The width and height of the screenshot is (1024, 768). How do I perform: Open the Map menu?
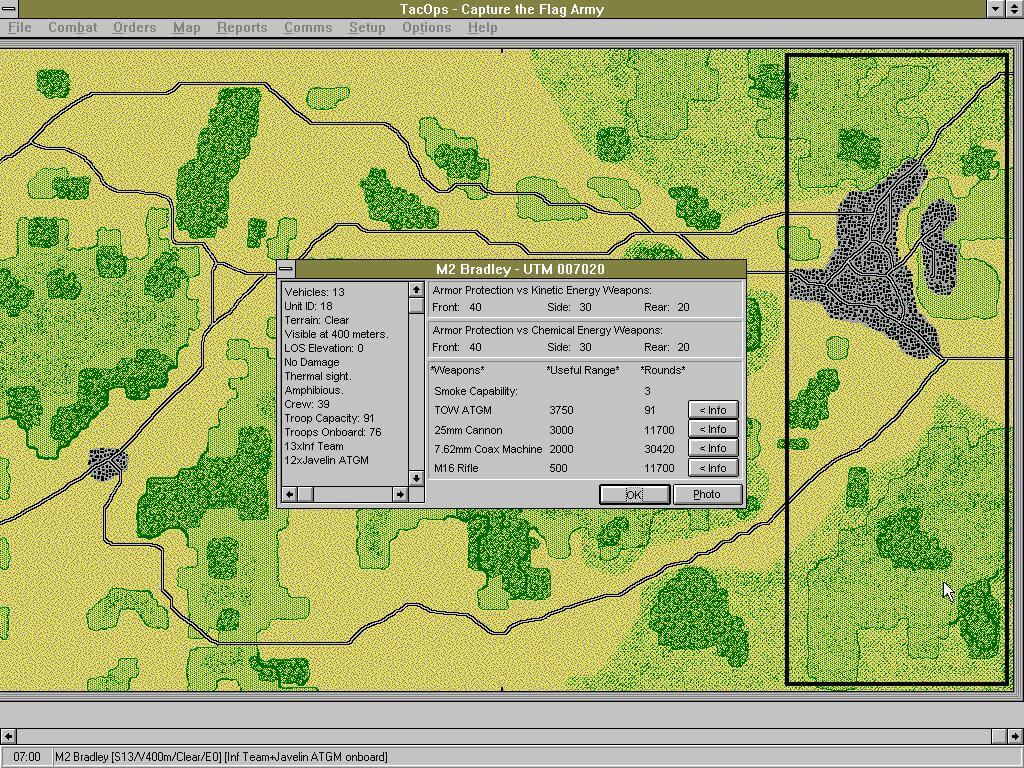tap(187, 27)
